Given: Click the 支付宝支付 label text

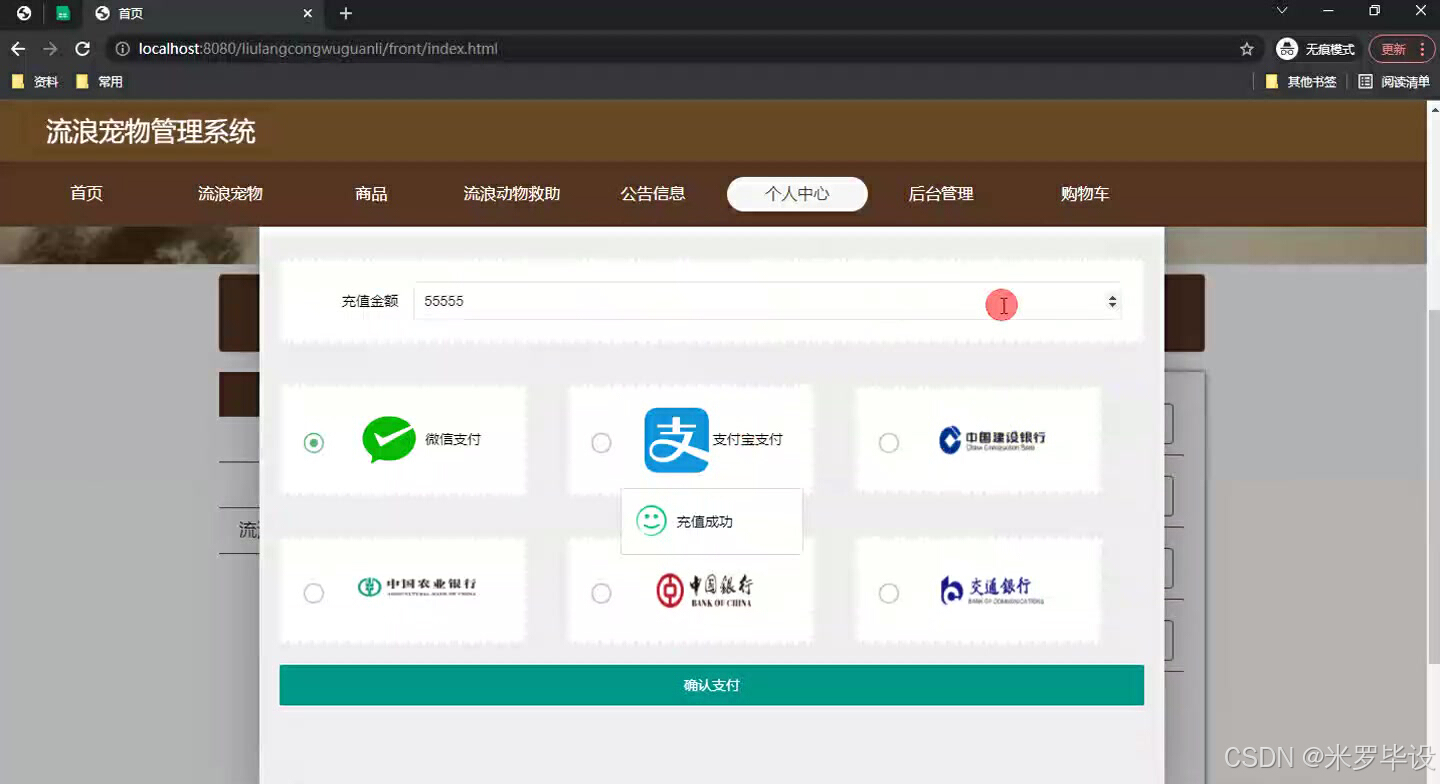Looking at the screenshot, I should (x=747, y=439).
